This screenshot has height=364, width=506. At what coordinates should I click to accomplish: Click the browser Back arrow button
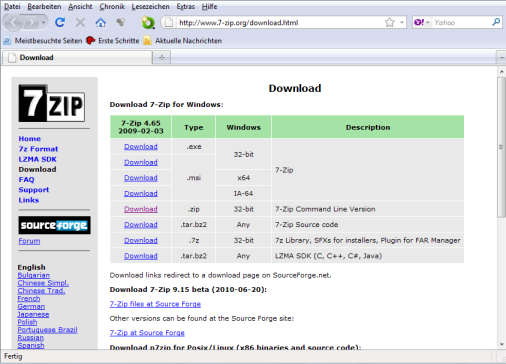[x=13, y=23]
